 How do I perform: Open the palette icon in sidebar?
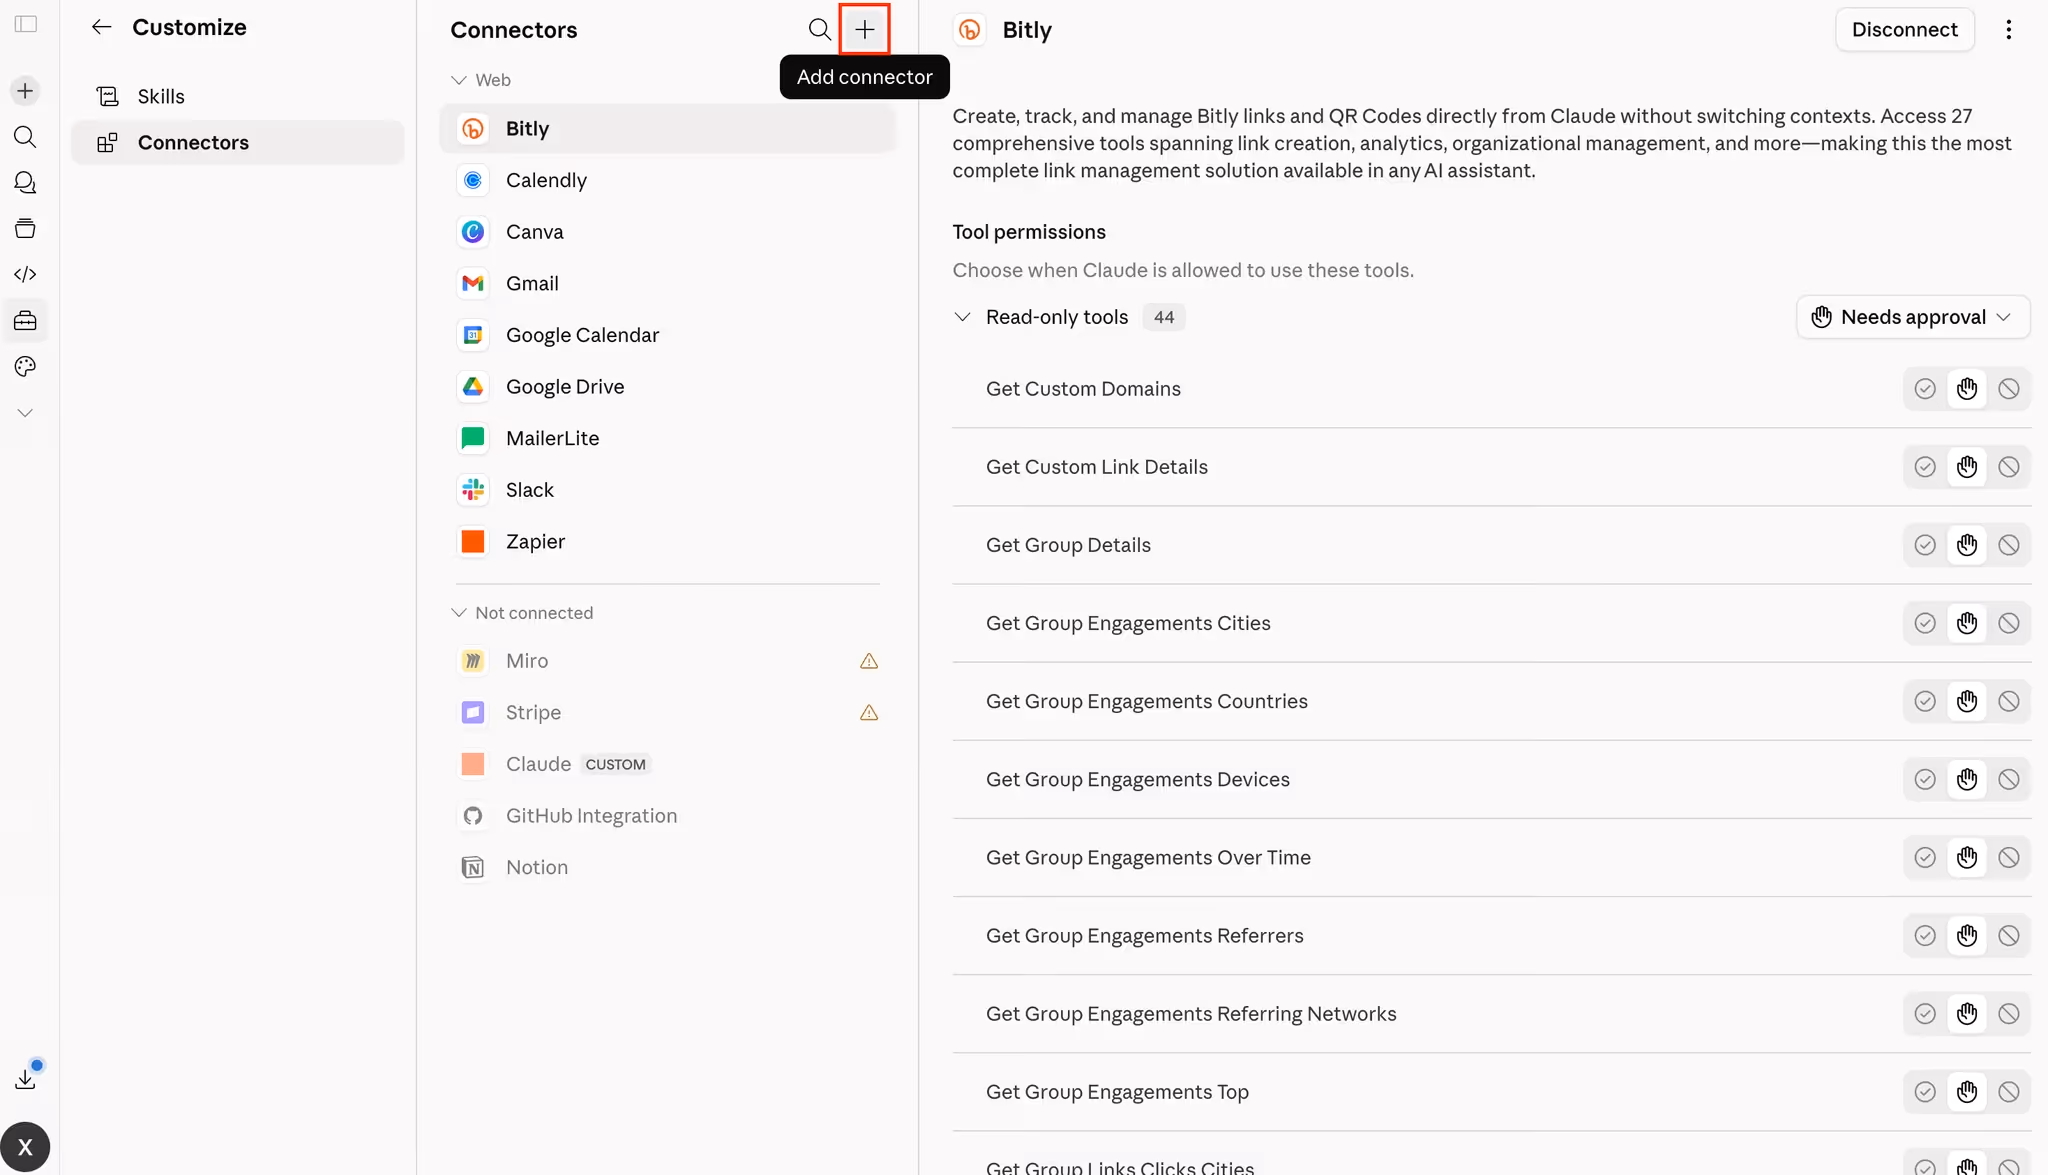click(x=25, y=367)
